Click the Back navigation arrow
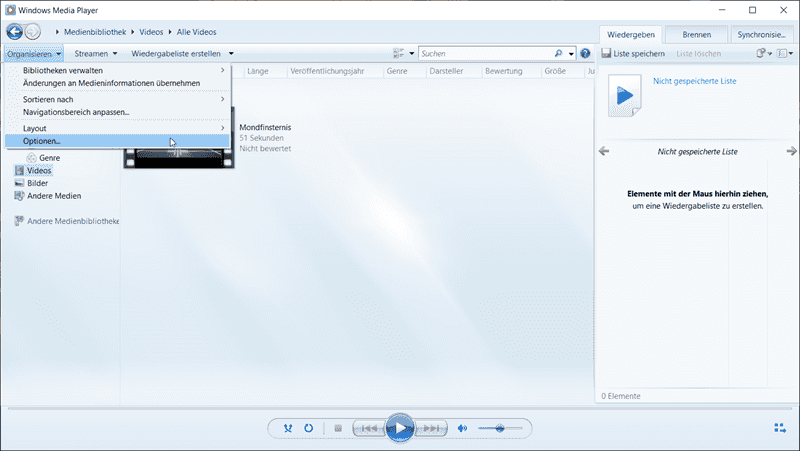Screen dimensions: 801x451 coord(14,32)
